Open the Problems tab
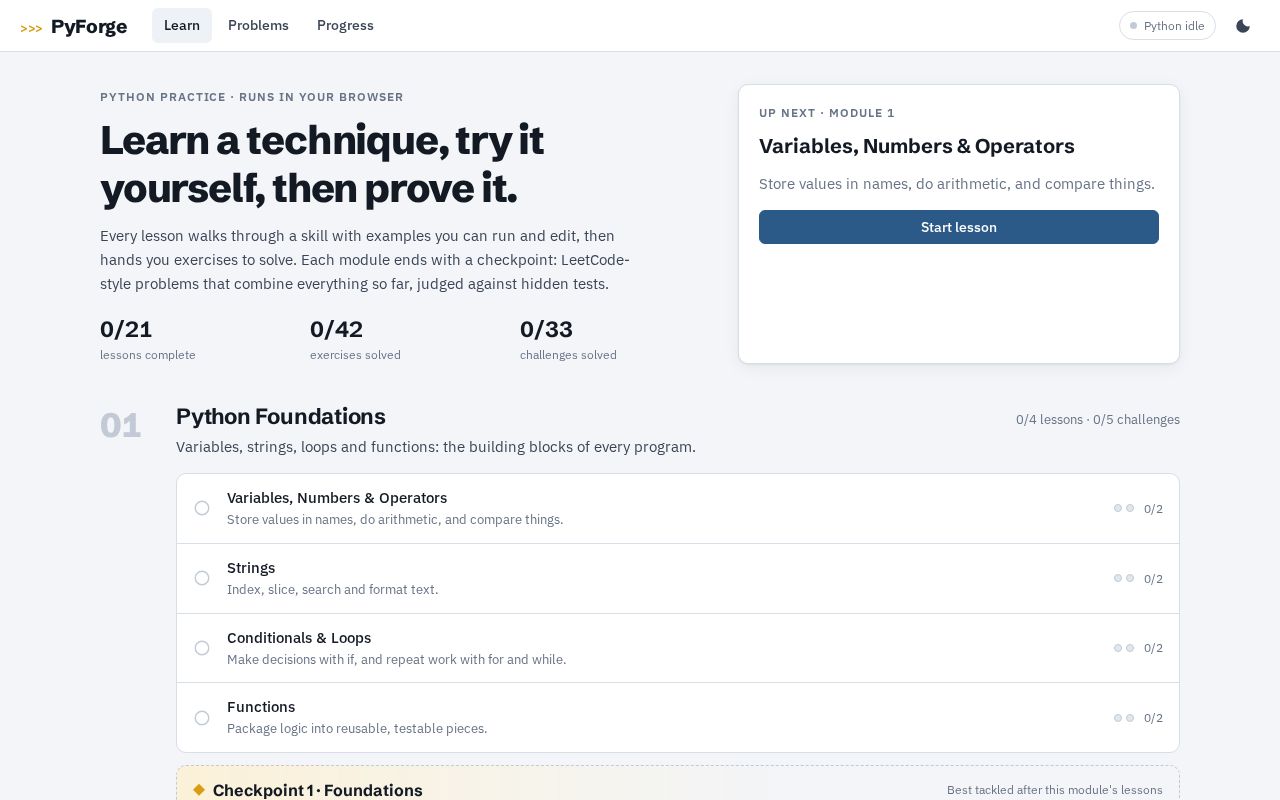 tap(258, 26)
